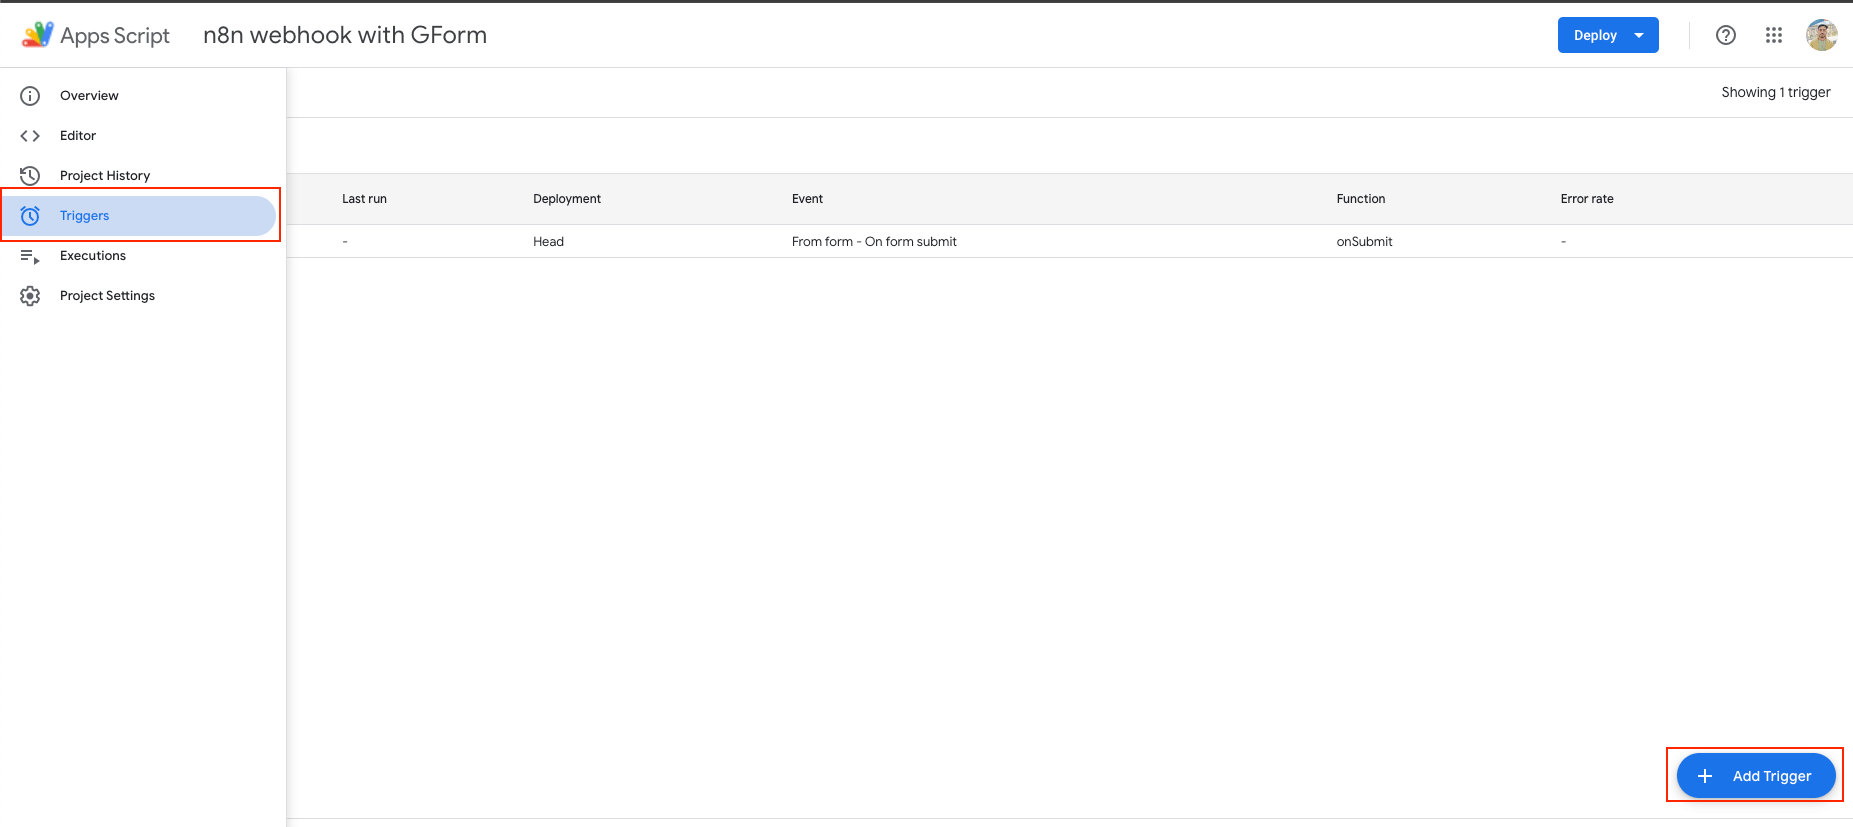Click the Apps Script logo icon
Viewport: 1853px width, 827px height.
point(38,35)
